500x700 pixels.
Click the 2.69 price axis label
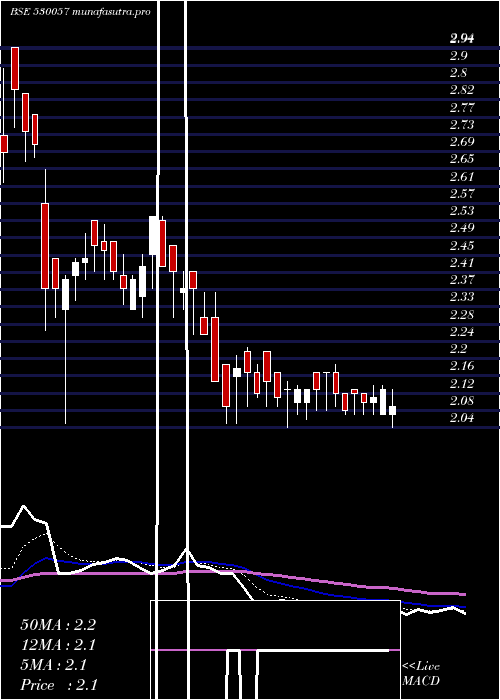[462, 142]
